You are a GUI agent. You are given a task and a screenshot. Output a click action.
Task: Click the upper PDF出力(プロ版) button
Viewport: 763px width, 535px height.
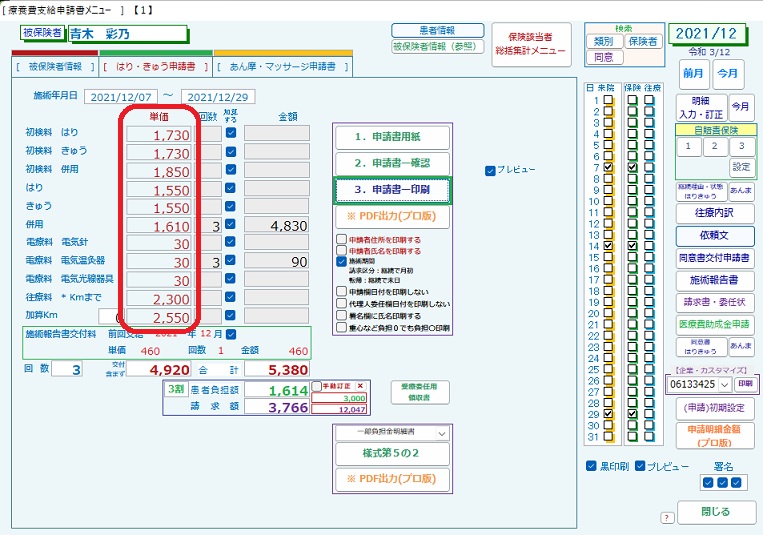tap(392, 216)
